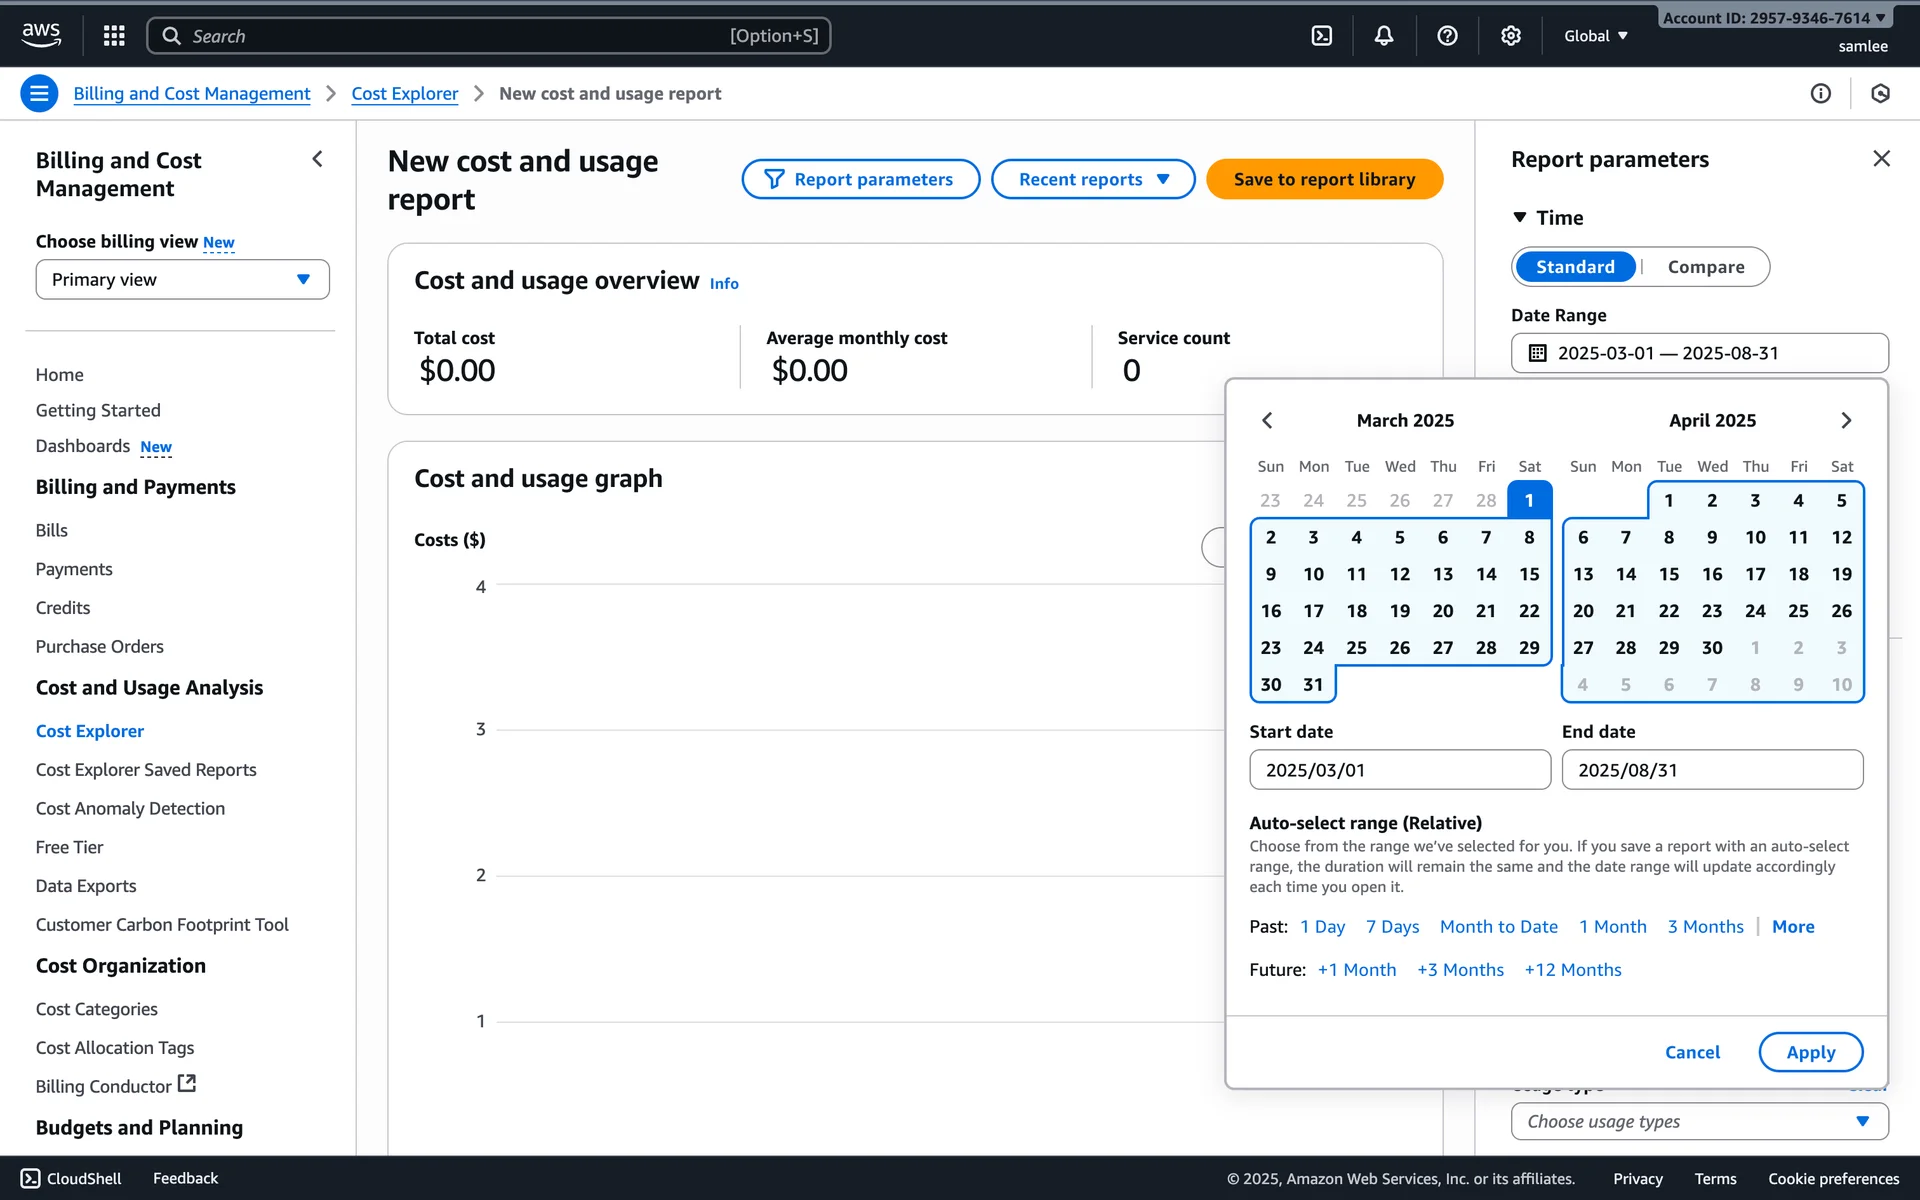
Task: Collapse the Time section triangle
Action: 1520,217
